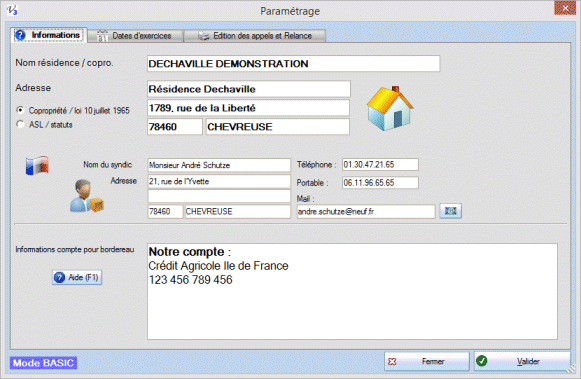Open the Edition des appels et Relance tab
The width and height of the screenshot is (581, 379).
255,36
